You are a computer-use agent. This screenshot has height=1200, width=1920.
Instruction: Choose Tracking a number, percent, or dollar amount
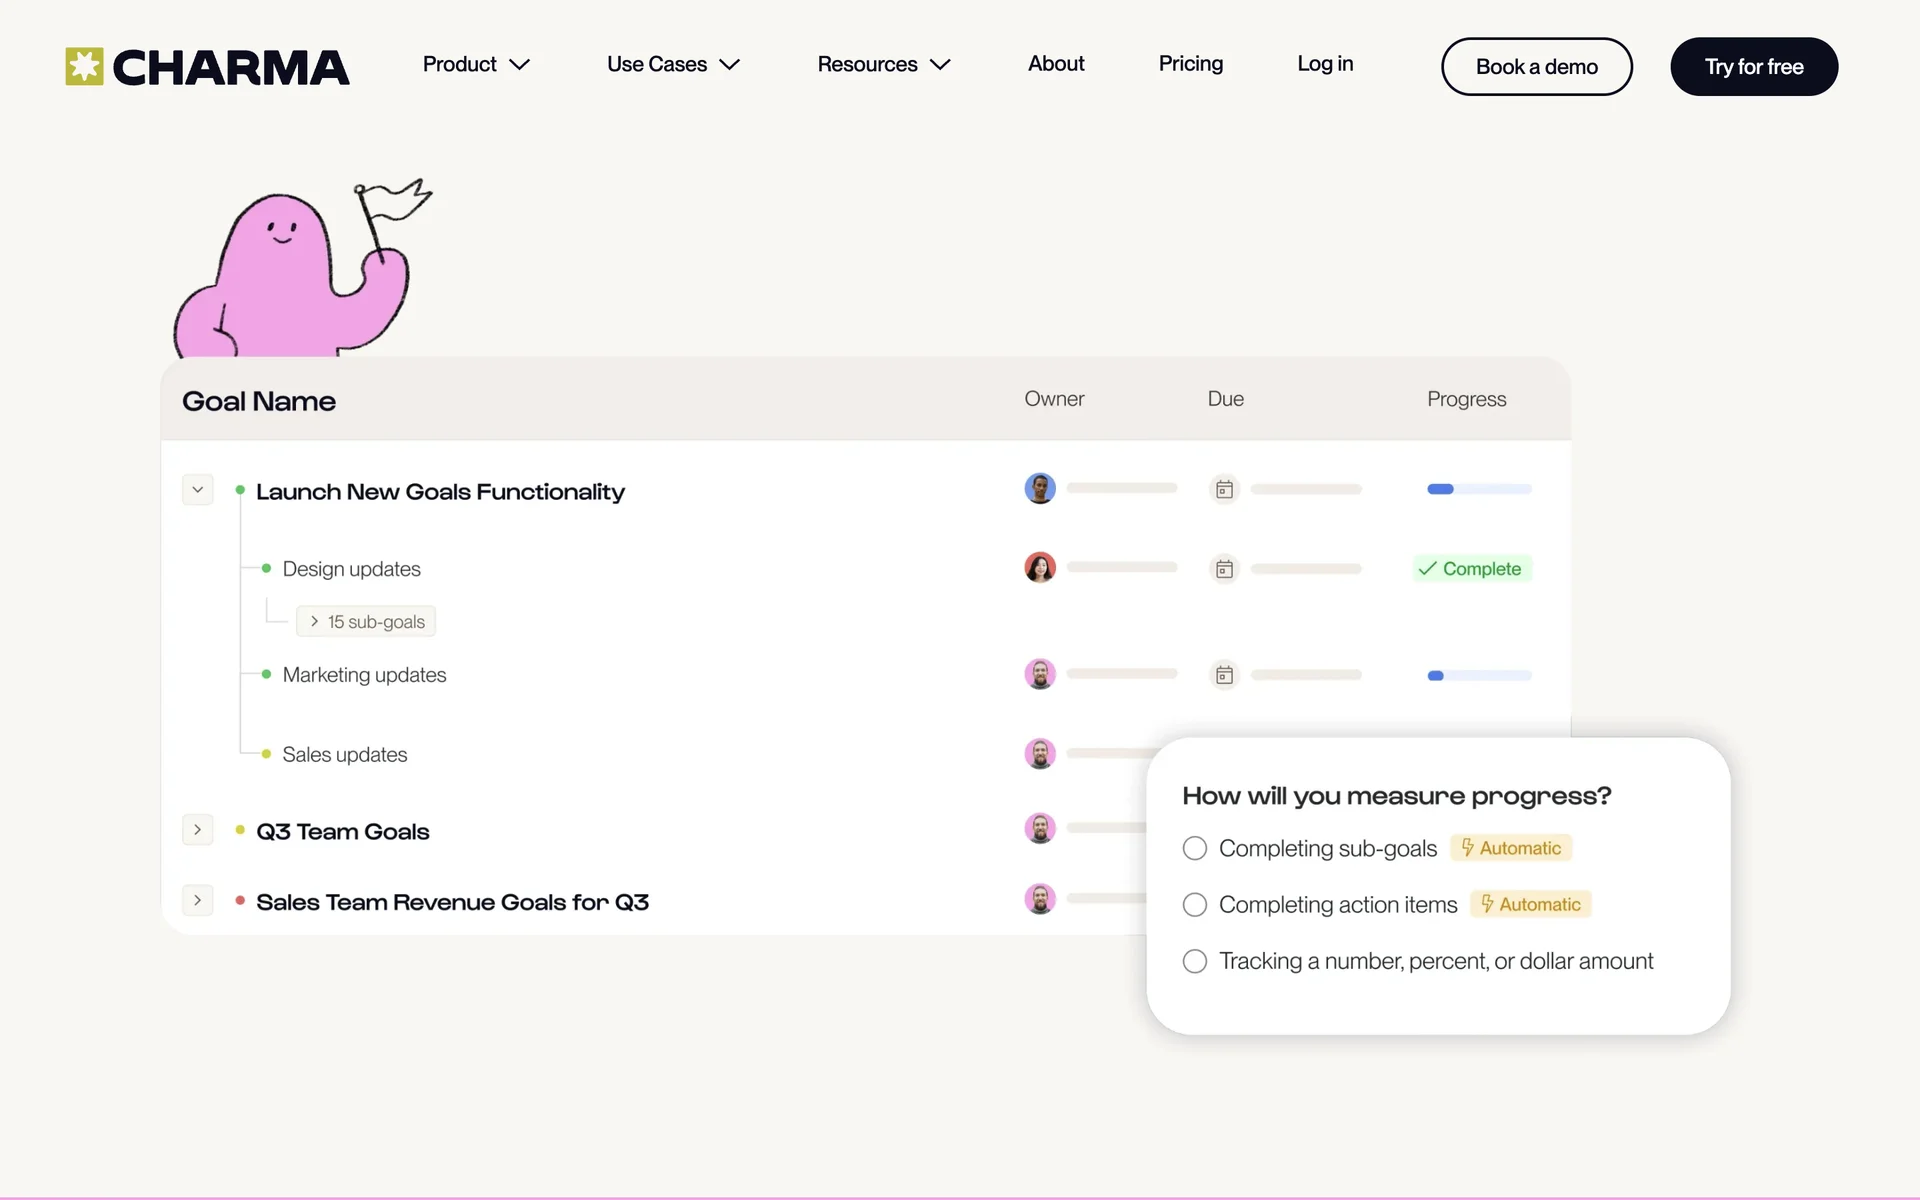(1195, 962)
